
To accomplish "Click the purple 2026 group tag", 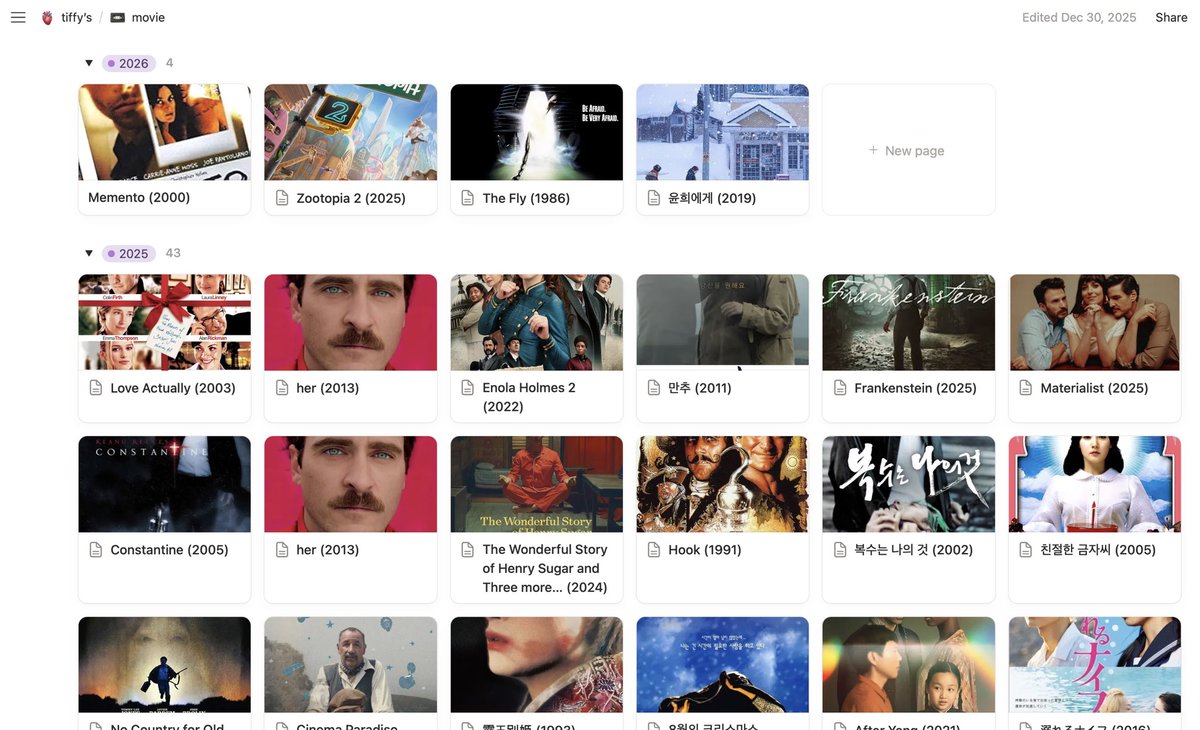I will coord(128,63).
